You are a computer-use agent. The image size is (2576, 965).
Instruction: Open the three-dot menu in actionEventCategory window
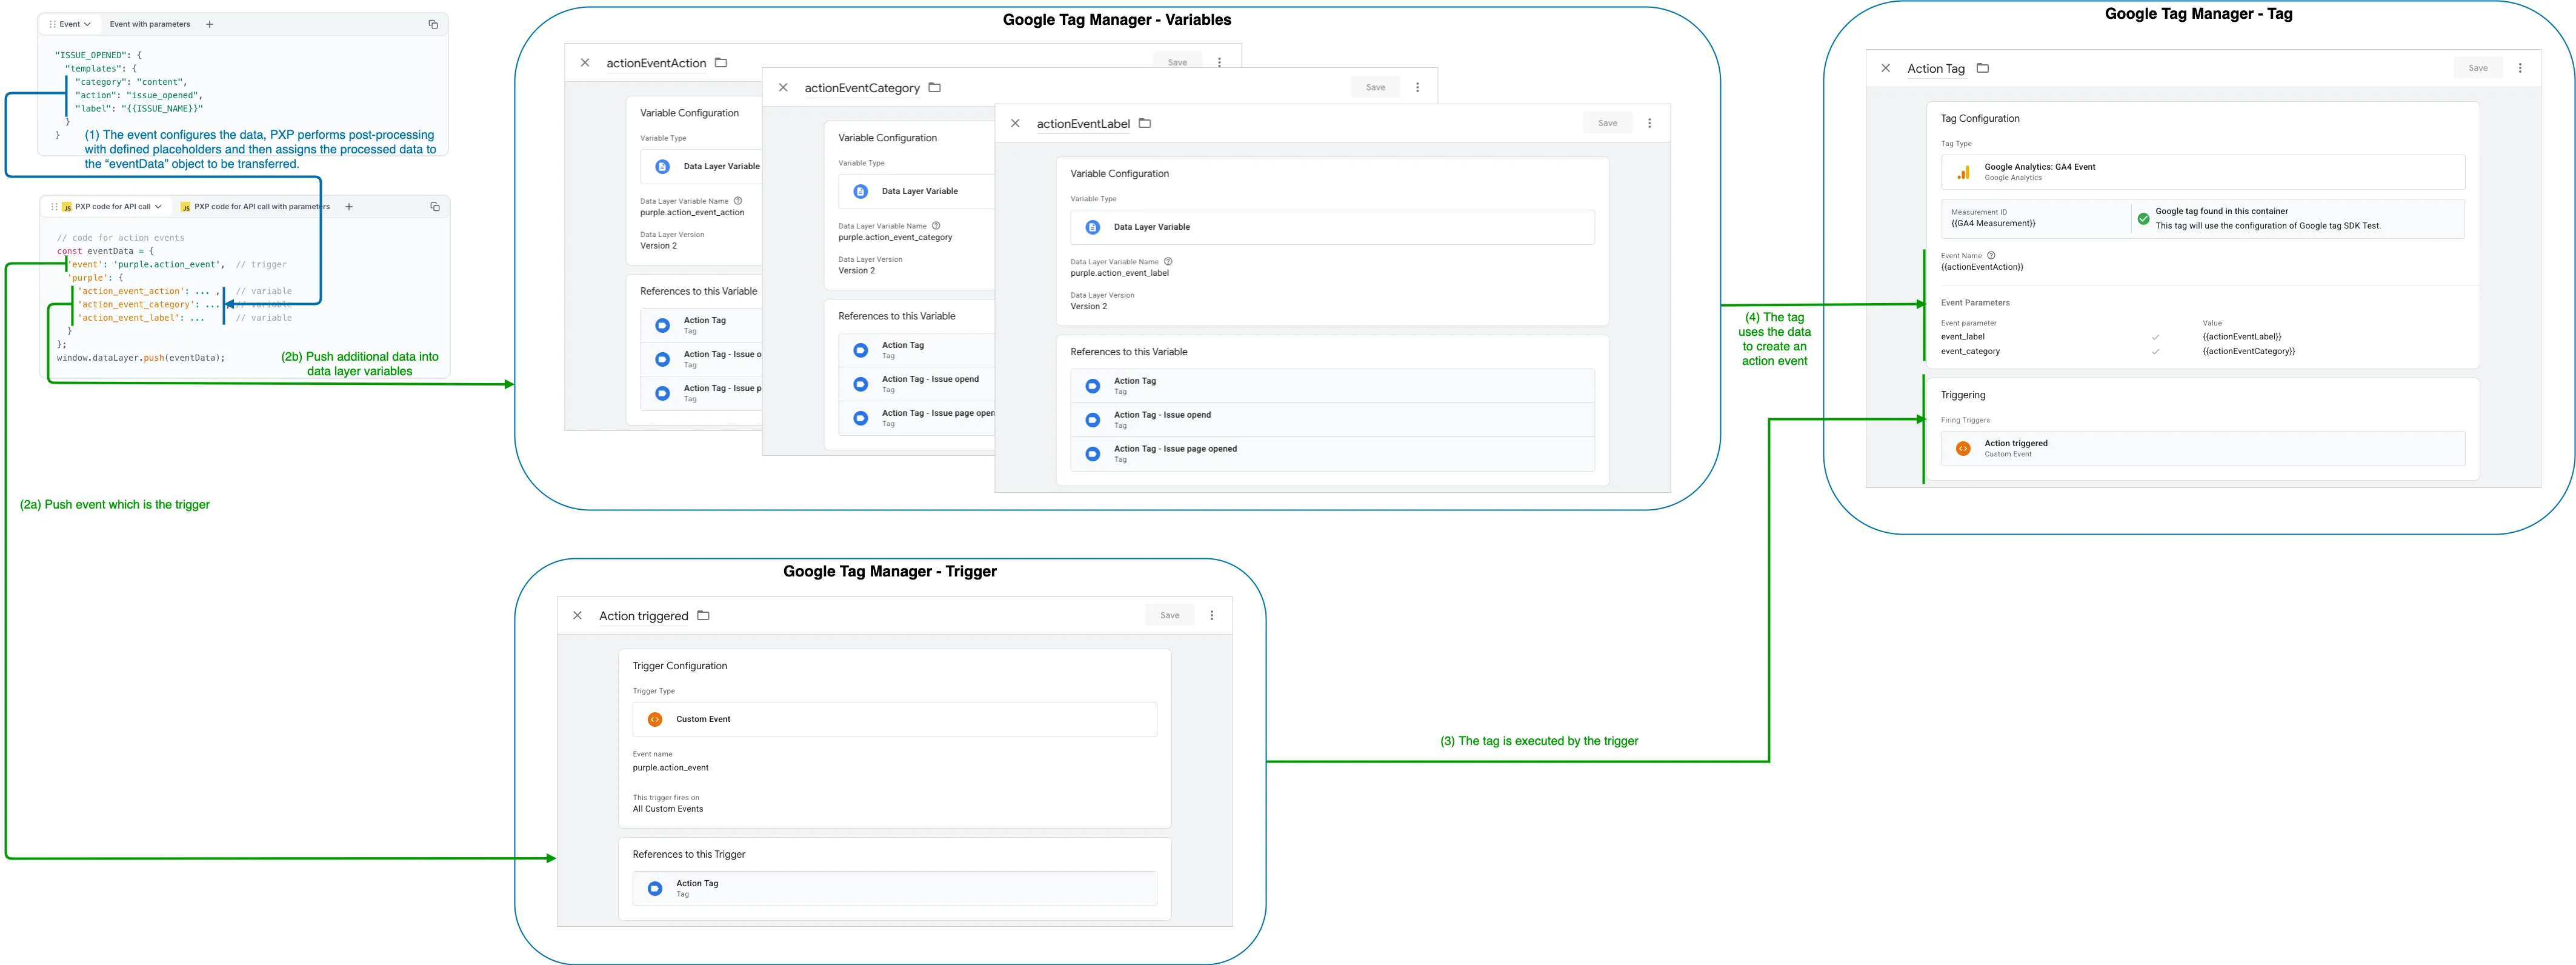point(1417,87)
